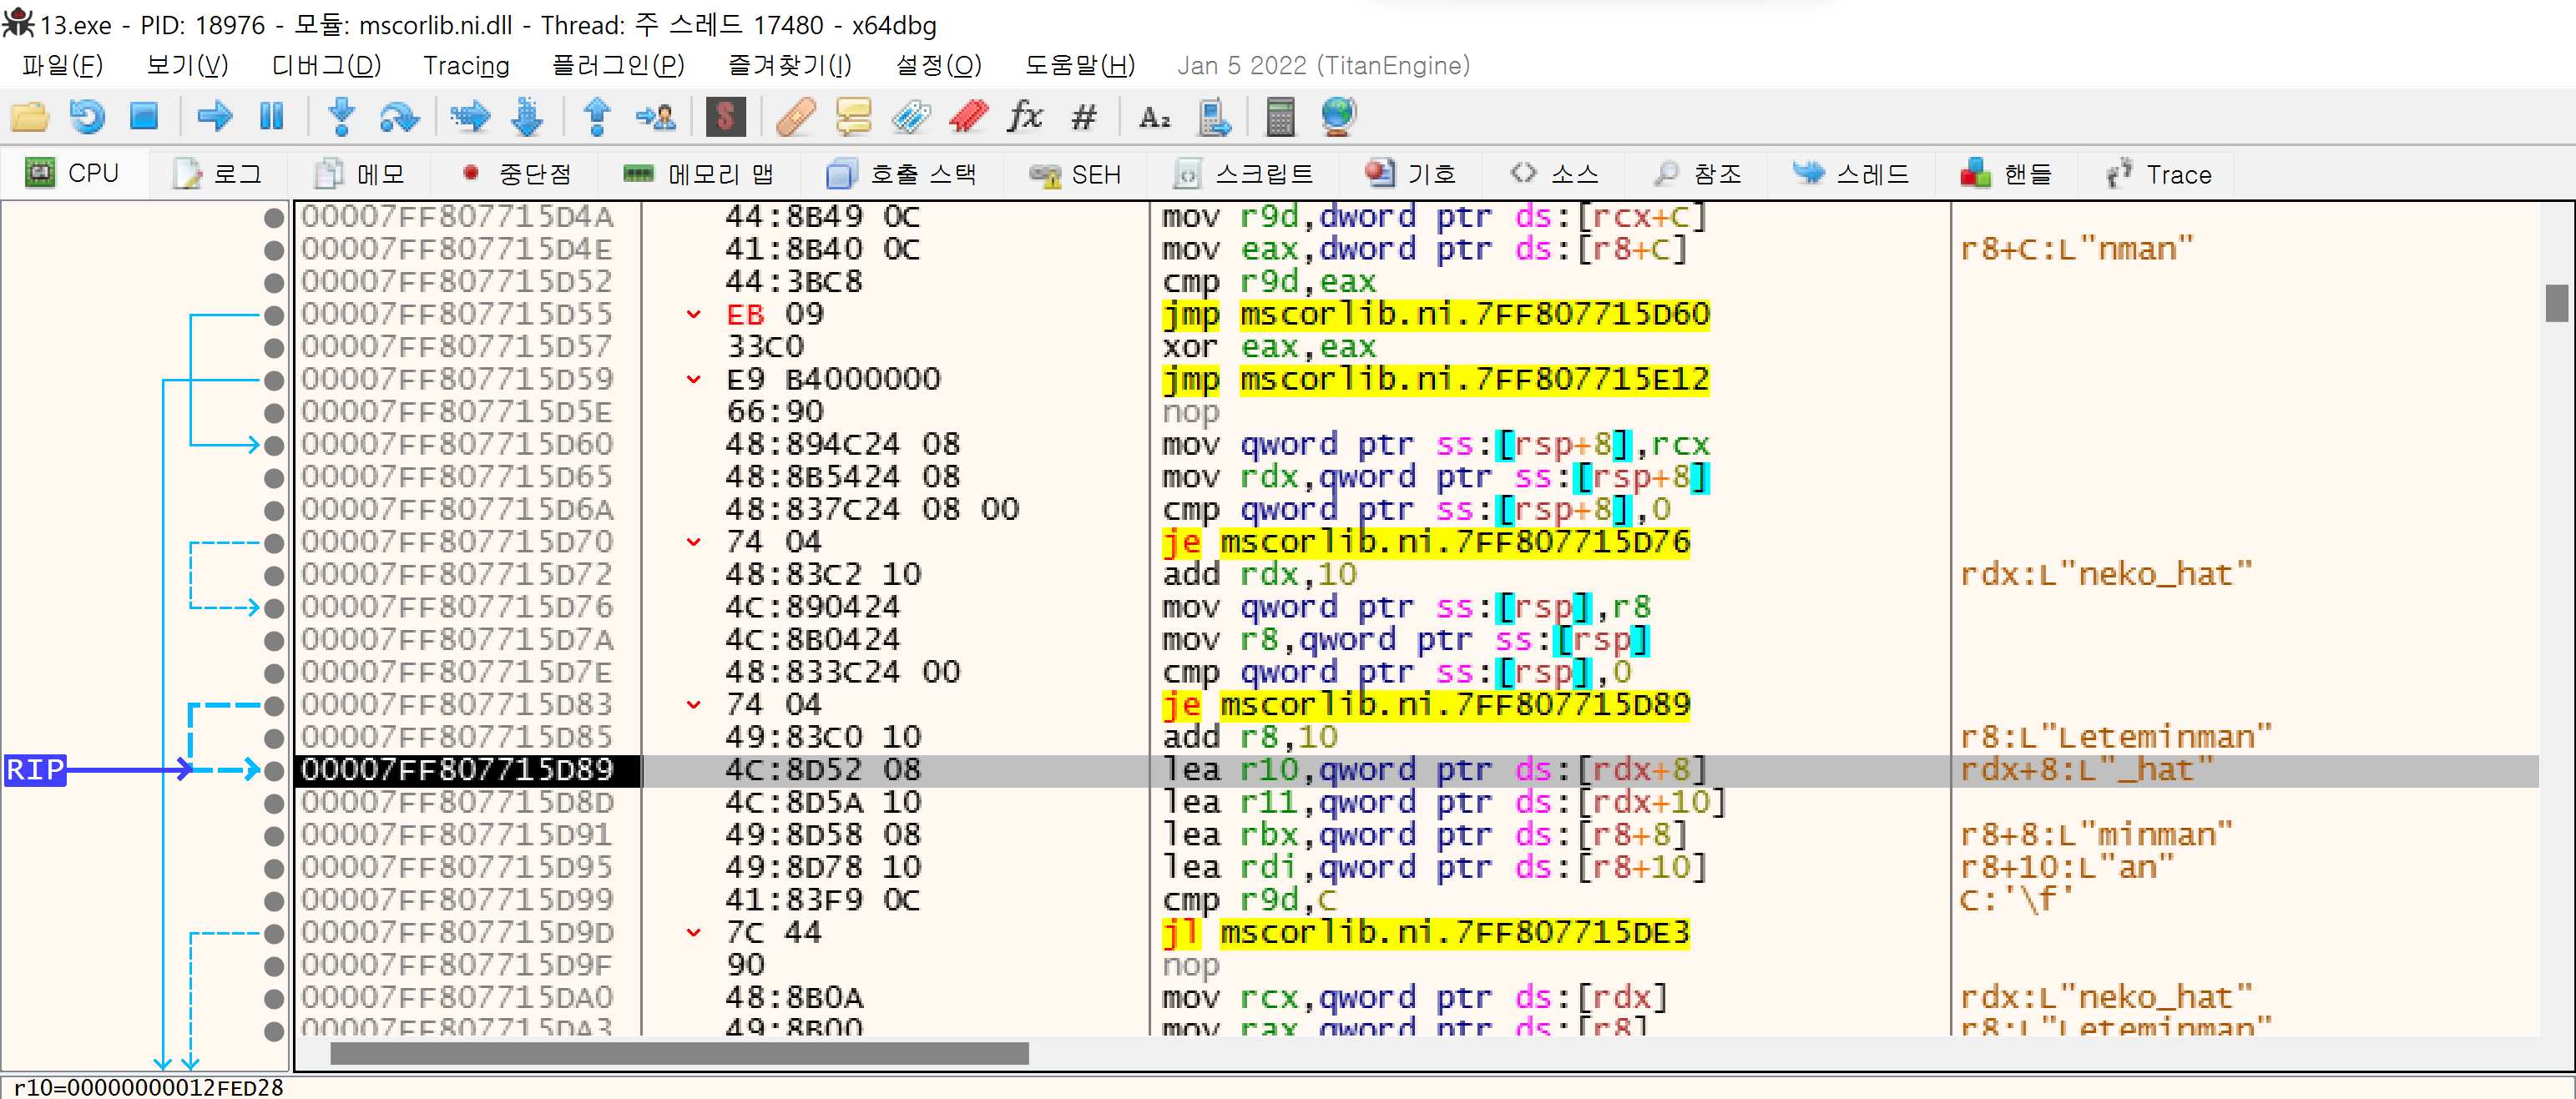The height and width of the screenshot is (1099, 2576).
Task: Toggle breakpoint dot at address 00007FF807715D4A
Action: coord(274,218)
